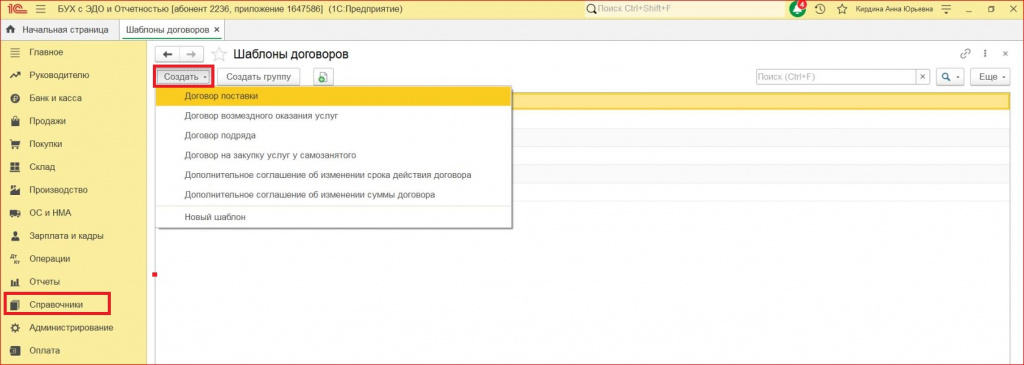This screenshot has width=1024, height=365.
Task: Open favorites star icon in title bar
Action: (842, 9)
